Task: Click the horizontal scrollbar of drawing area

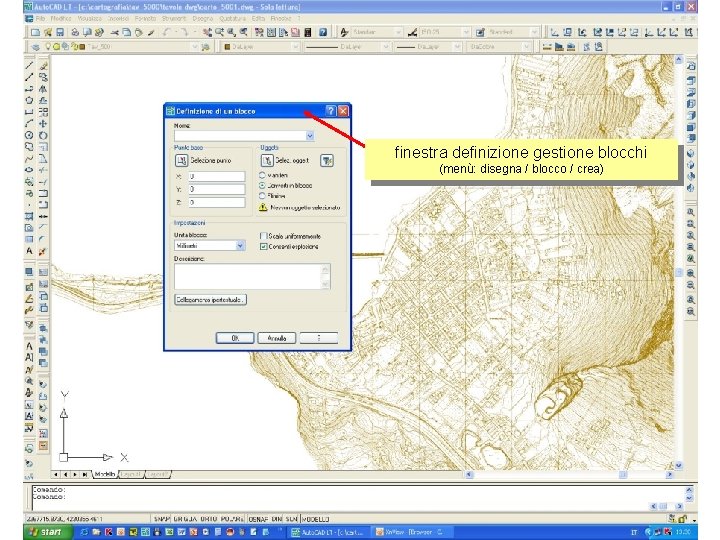Action: 568,474
